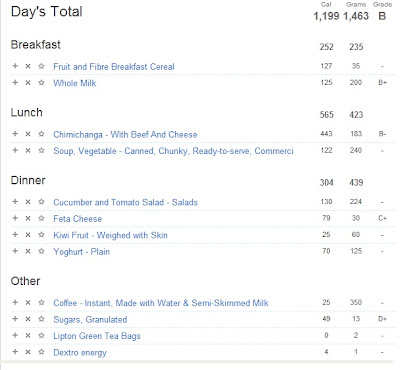This screenshot has width=400, height=370.
Task: Star the Yoghurt - Plain item
Action: (x=41, y=251)
